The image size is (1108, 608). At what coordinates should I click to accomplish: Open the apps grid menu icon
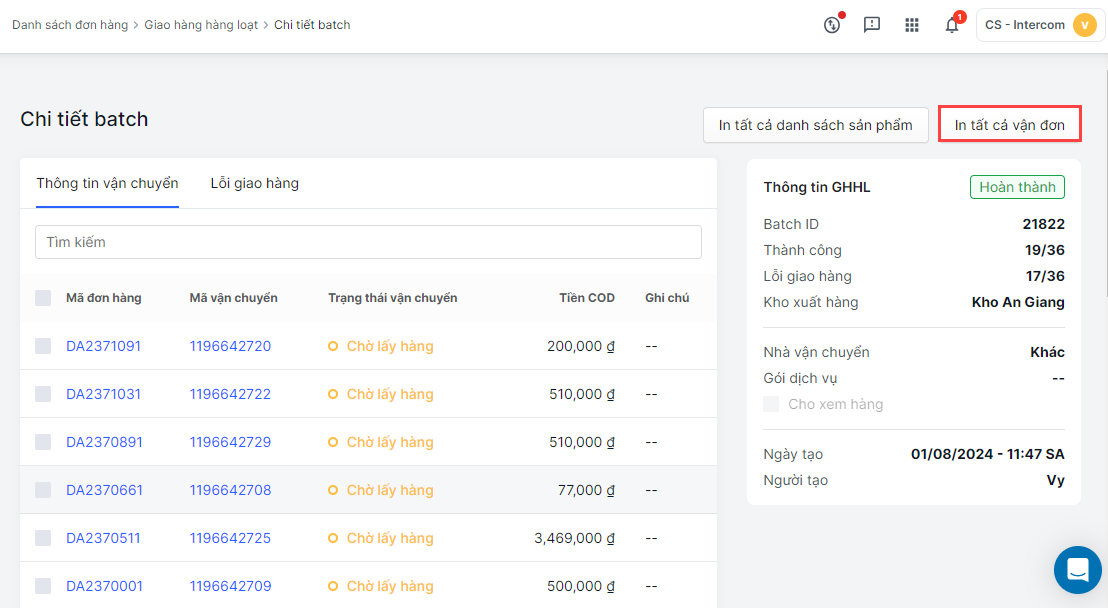point(912,25)
